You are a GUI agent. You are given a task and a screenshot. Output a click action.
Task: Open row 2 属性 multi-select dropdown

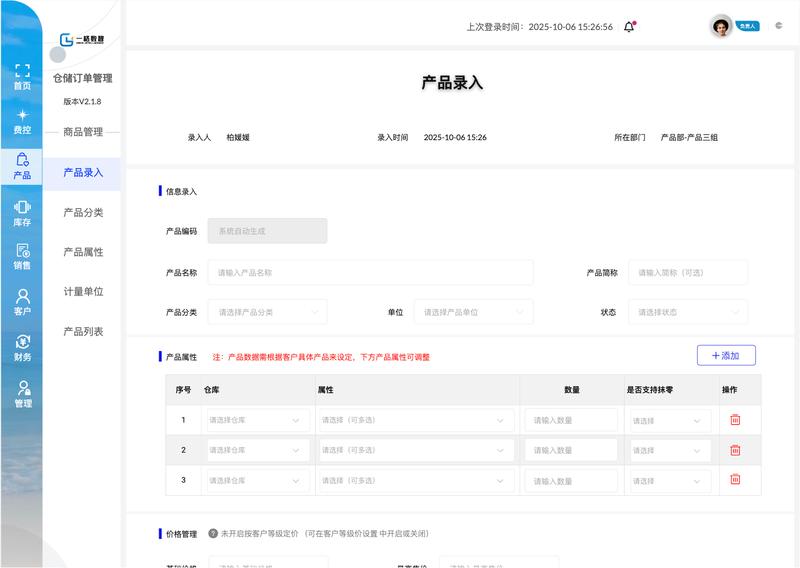click(x=416, y=450)
